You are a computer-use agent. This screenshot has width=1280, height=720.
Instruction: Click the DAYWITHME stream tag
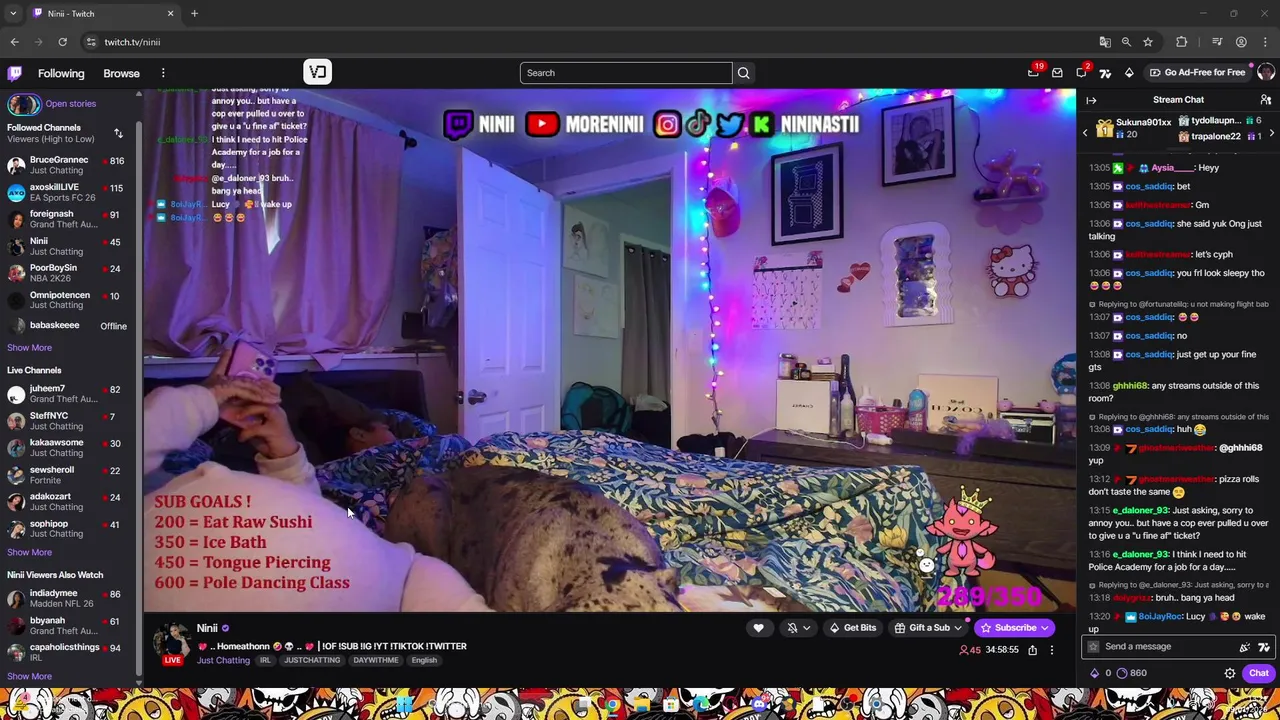pyautogui.click(x=376, y=660)
